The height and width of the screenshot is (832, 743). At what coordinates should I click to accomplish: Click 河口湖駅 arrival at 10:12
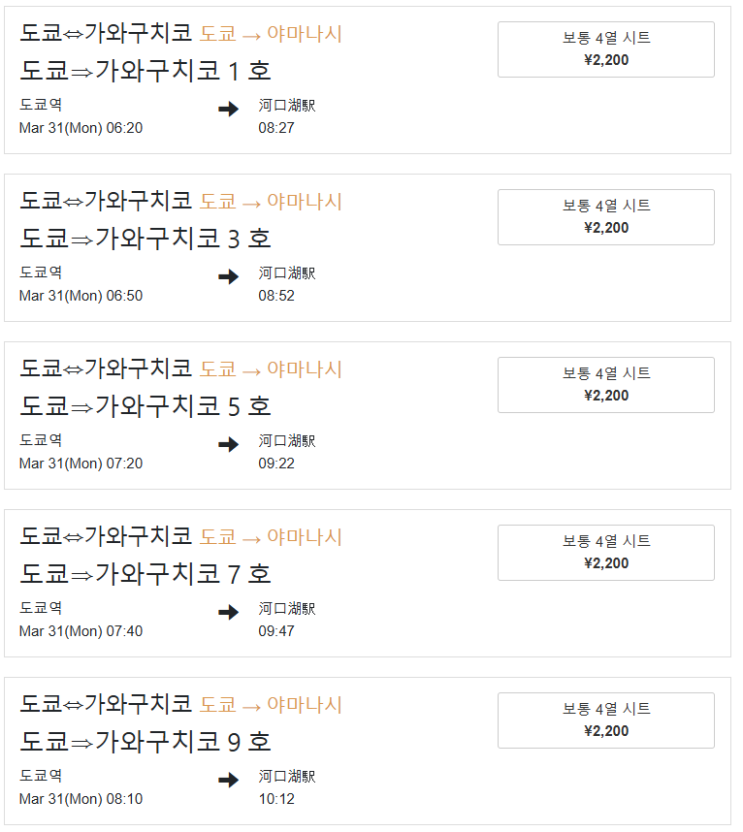(x=286, y=776)
